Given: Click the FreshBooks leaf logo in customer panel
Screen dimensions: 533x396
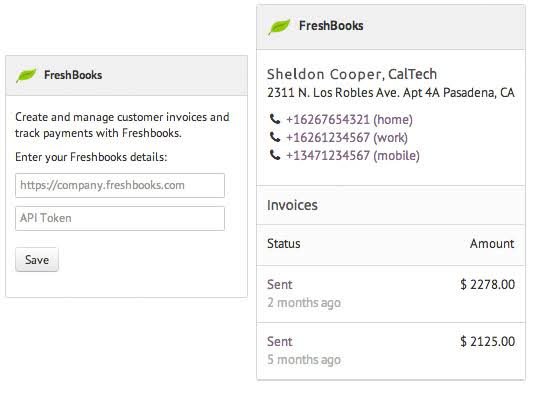Looking at the screenshot, I should coord(279,27).
